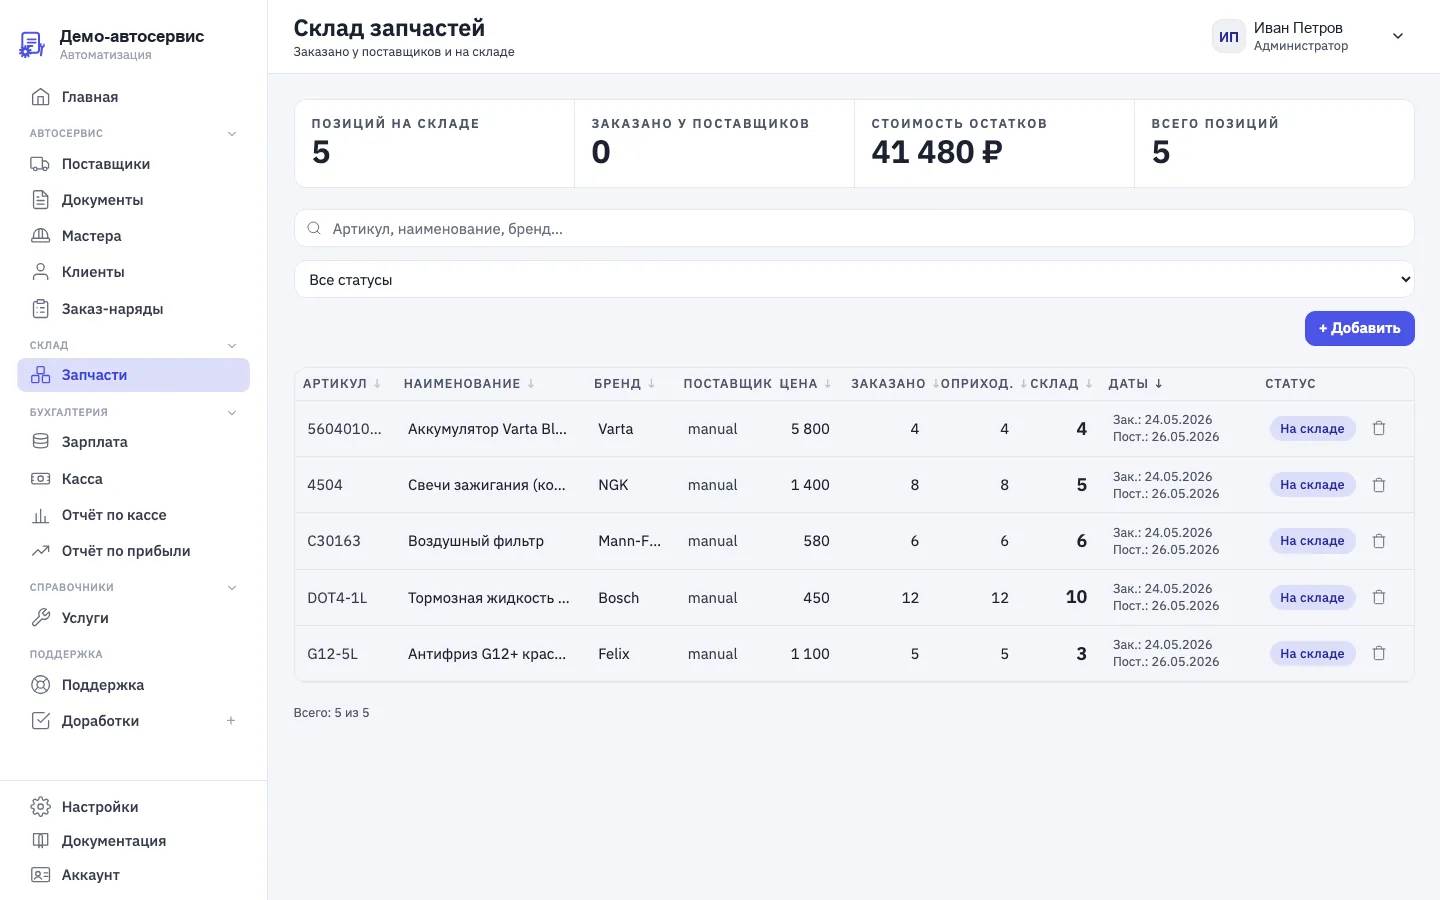Click the ИП user avatar
The height and width of the screenshot is (900, 1440).
(1229, 37)
